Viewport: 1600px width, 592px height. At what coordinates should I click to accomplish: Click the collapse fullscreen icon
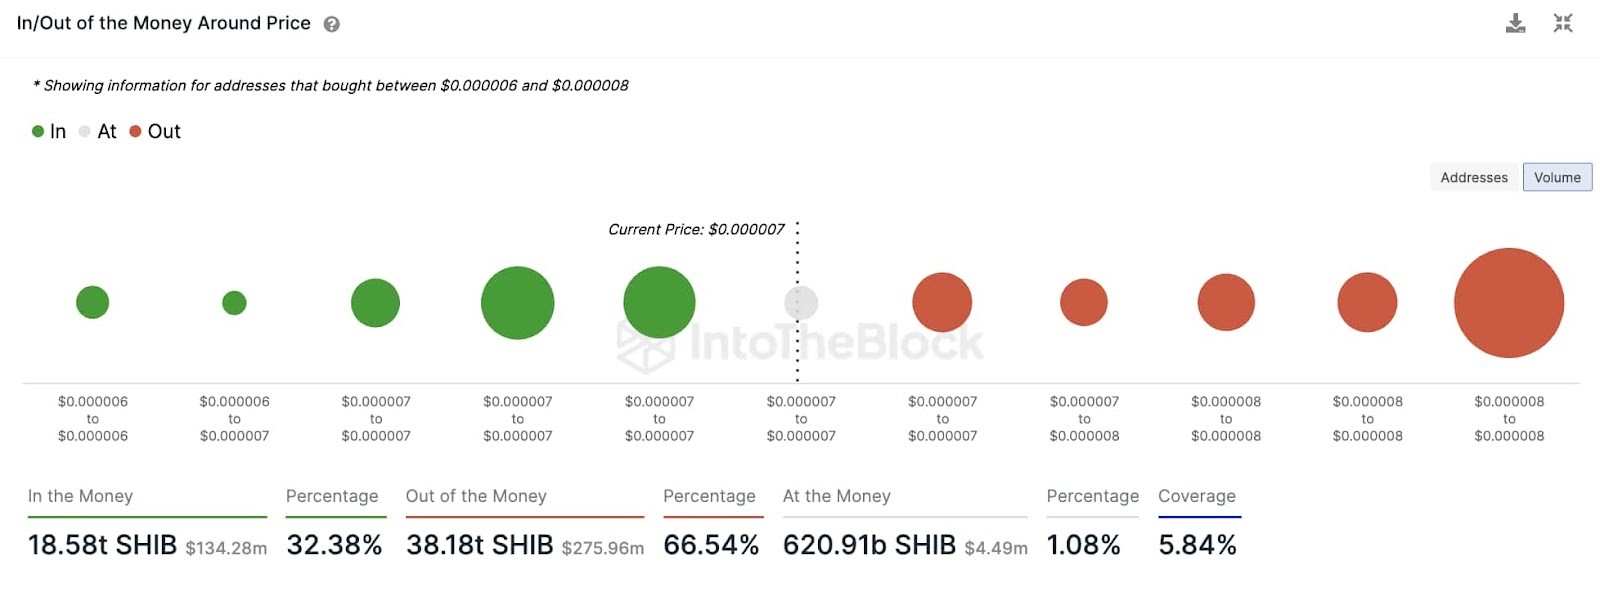coord(1563,23)
